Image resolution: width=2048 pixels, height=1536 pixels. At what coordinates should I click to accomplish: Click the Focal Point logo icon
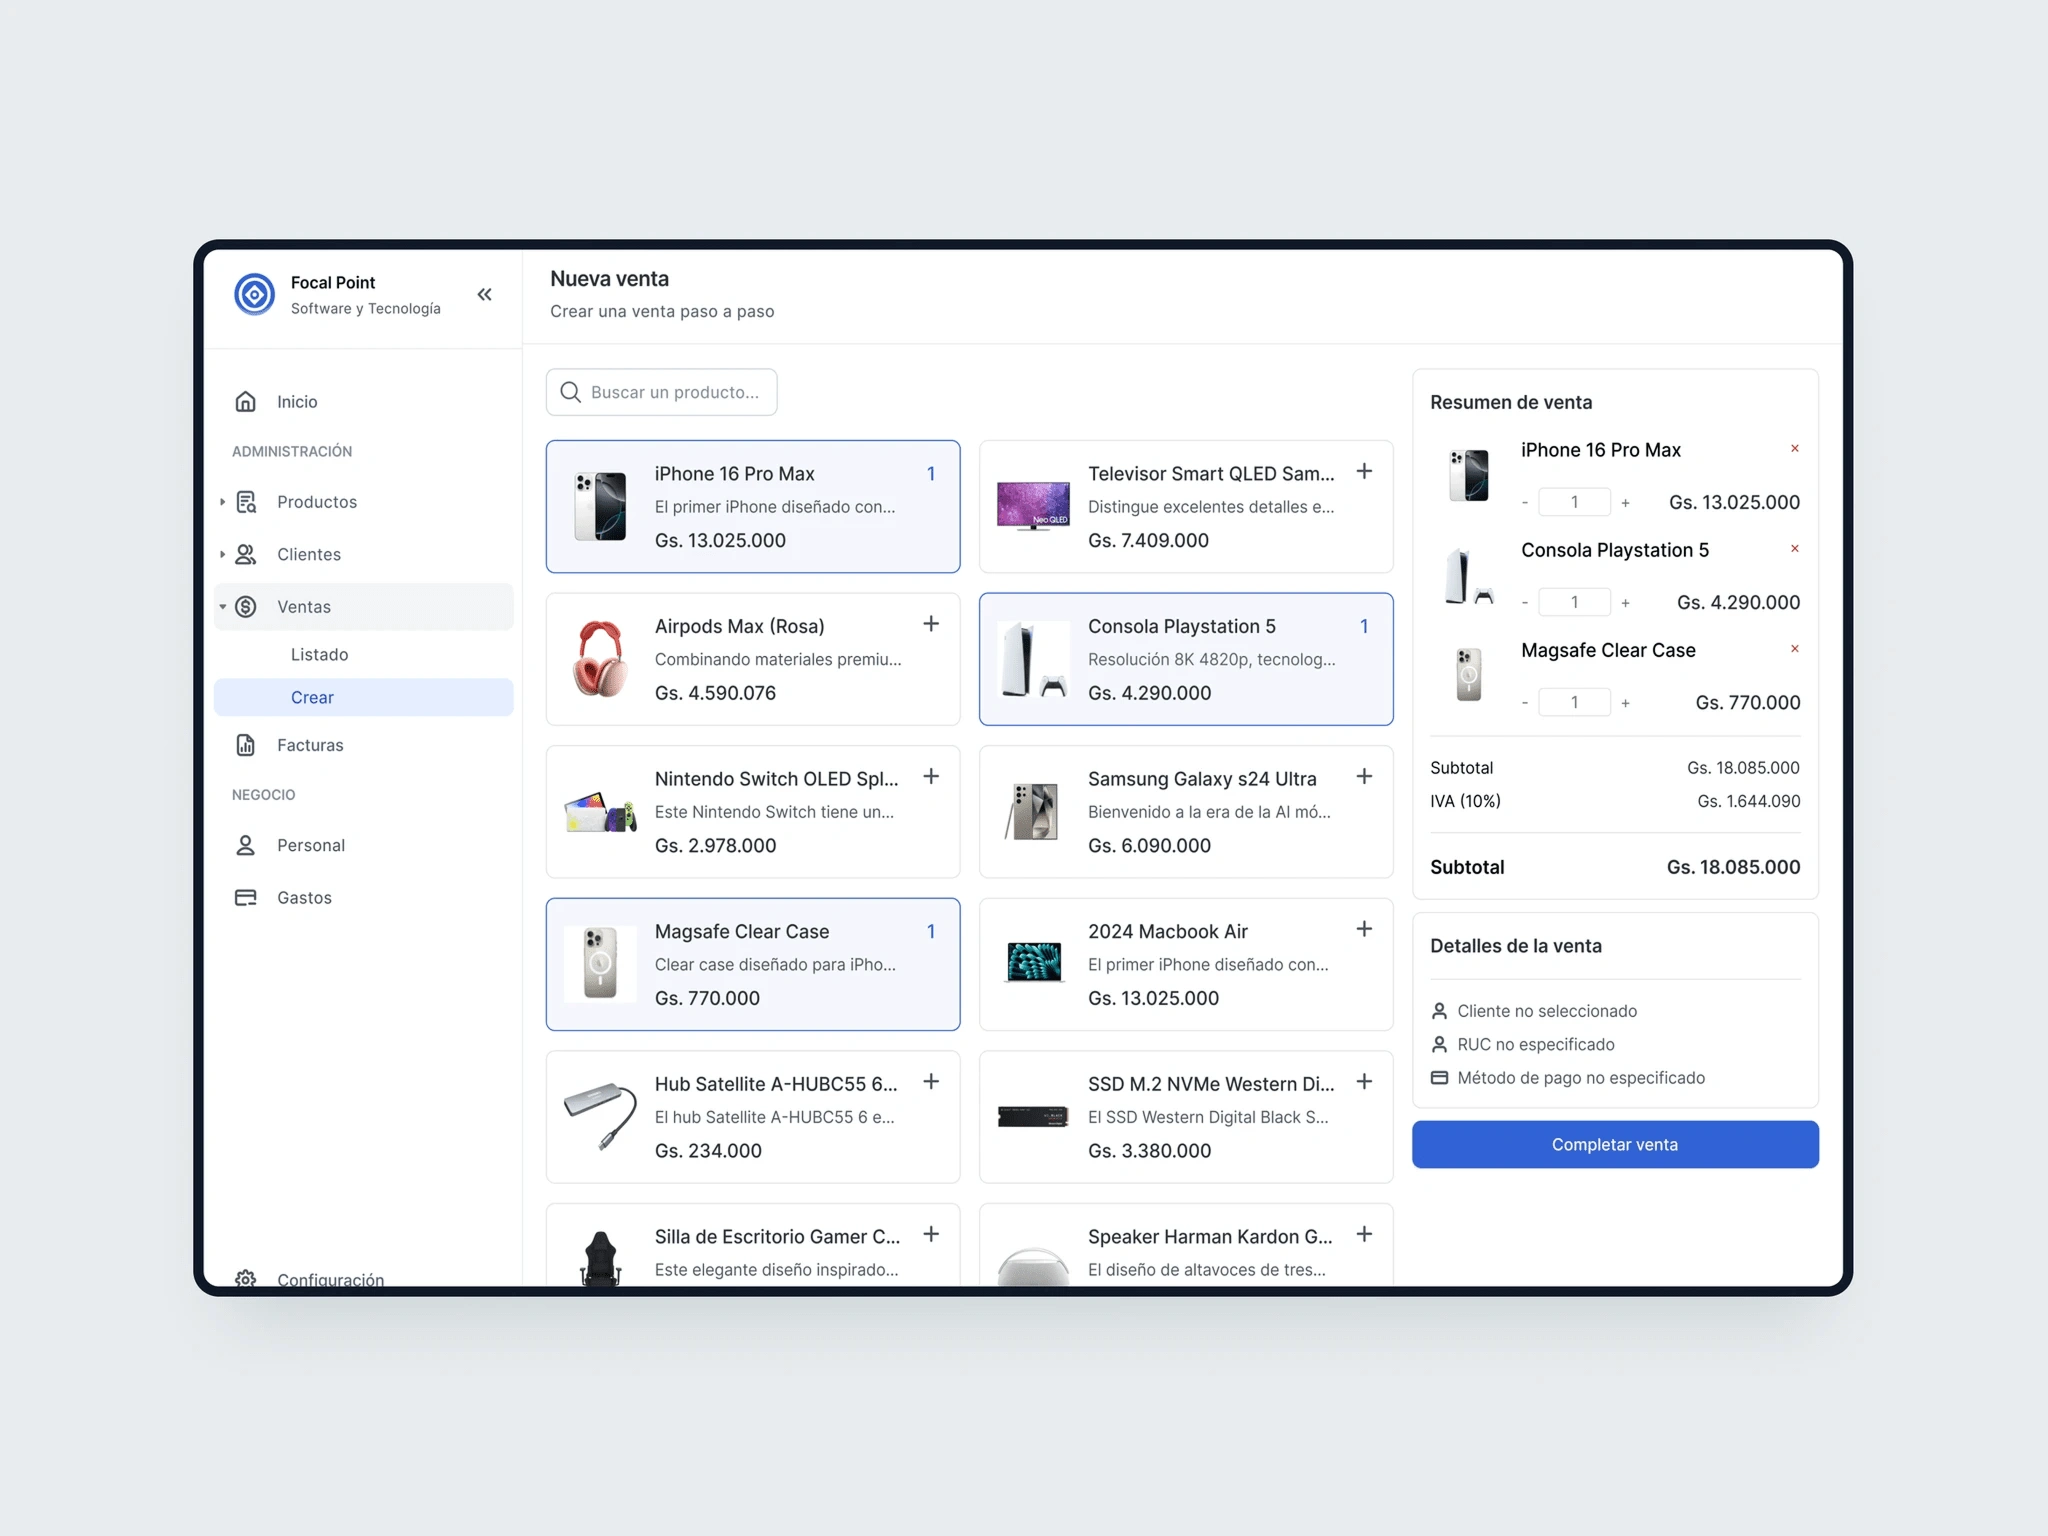tap(254, 294)
